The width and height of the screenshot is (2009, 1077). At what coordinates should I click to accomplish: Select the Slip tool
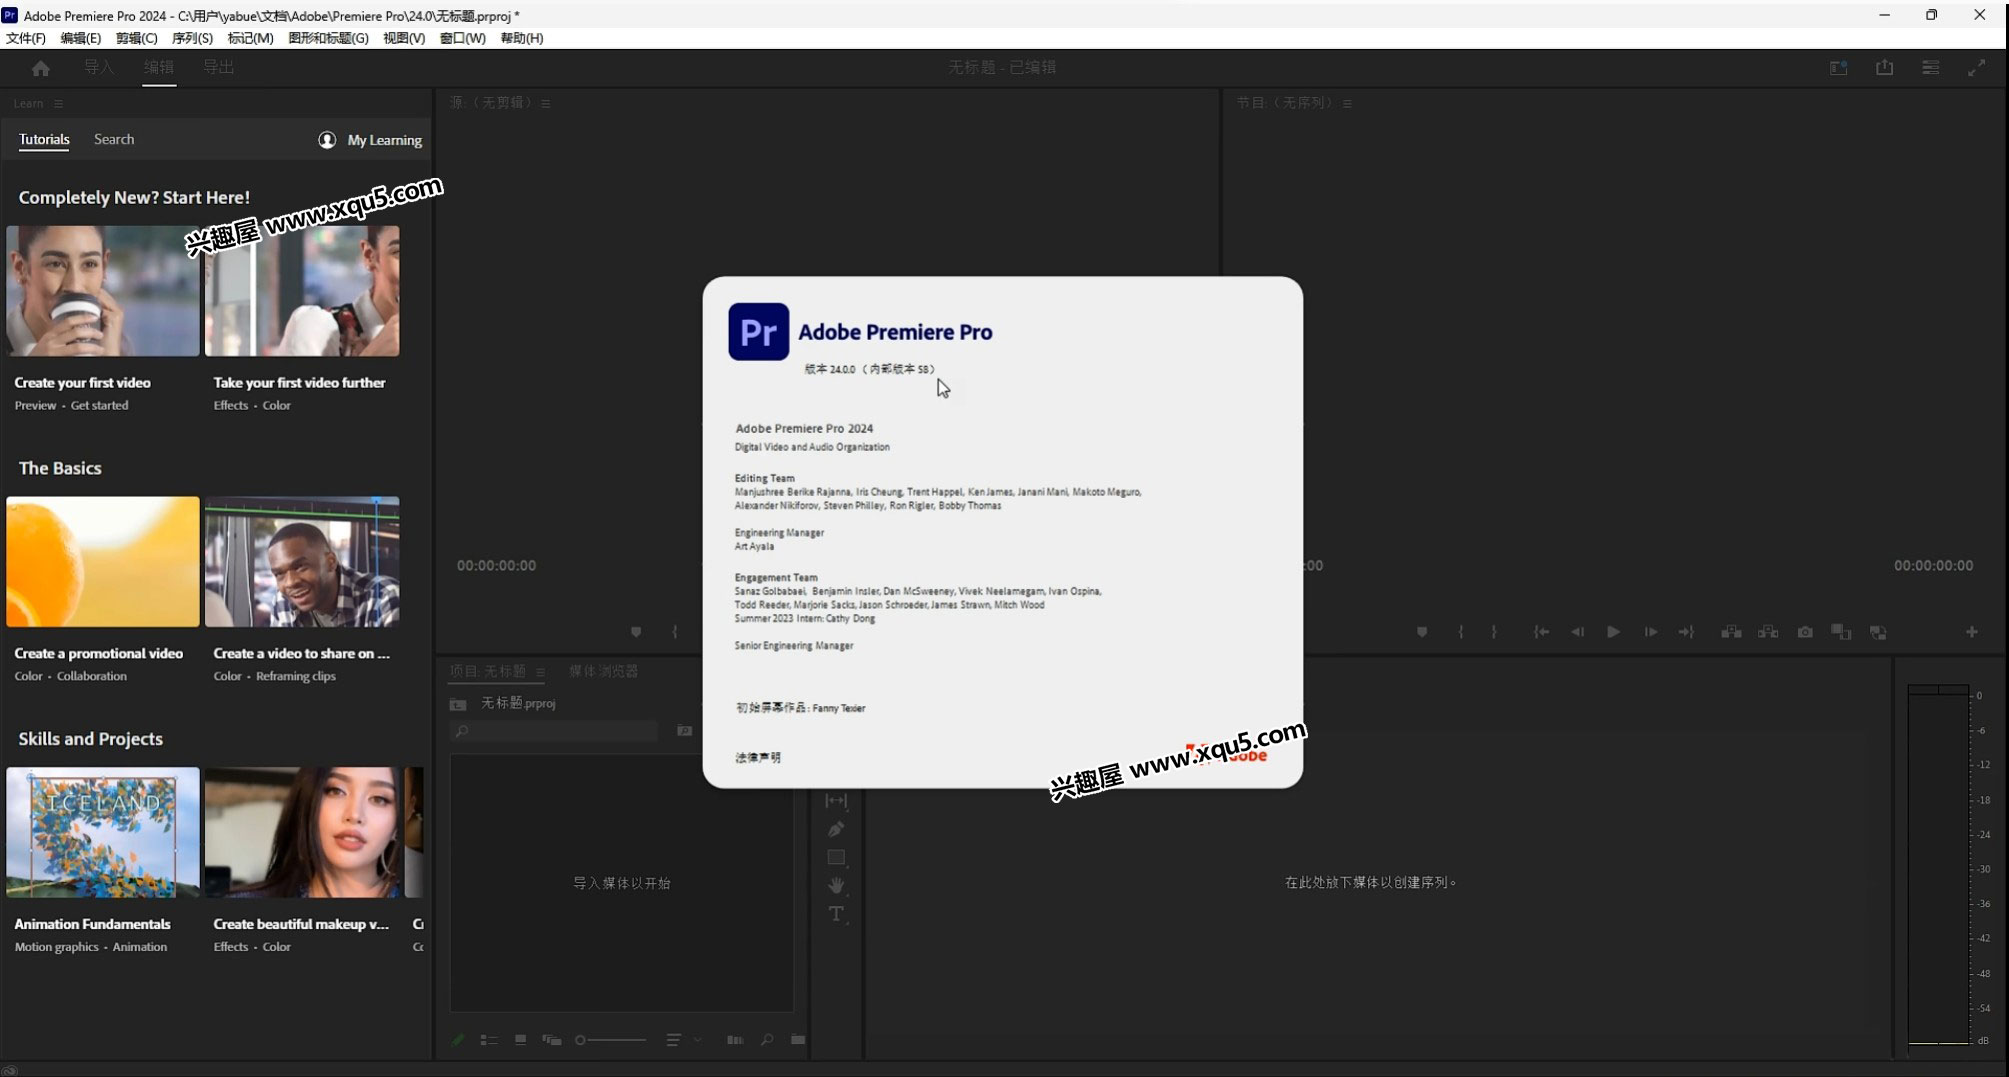point(836,801)
